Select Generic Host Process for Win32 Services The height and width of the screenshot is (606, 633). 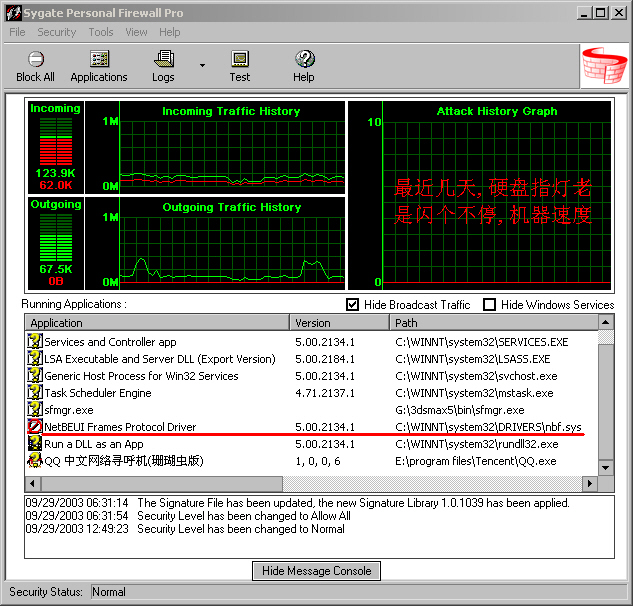pos(312,376)
